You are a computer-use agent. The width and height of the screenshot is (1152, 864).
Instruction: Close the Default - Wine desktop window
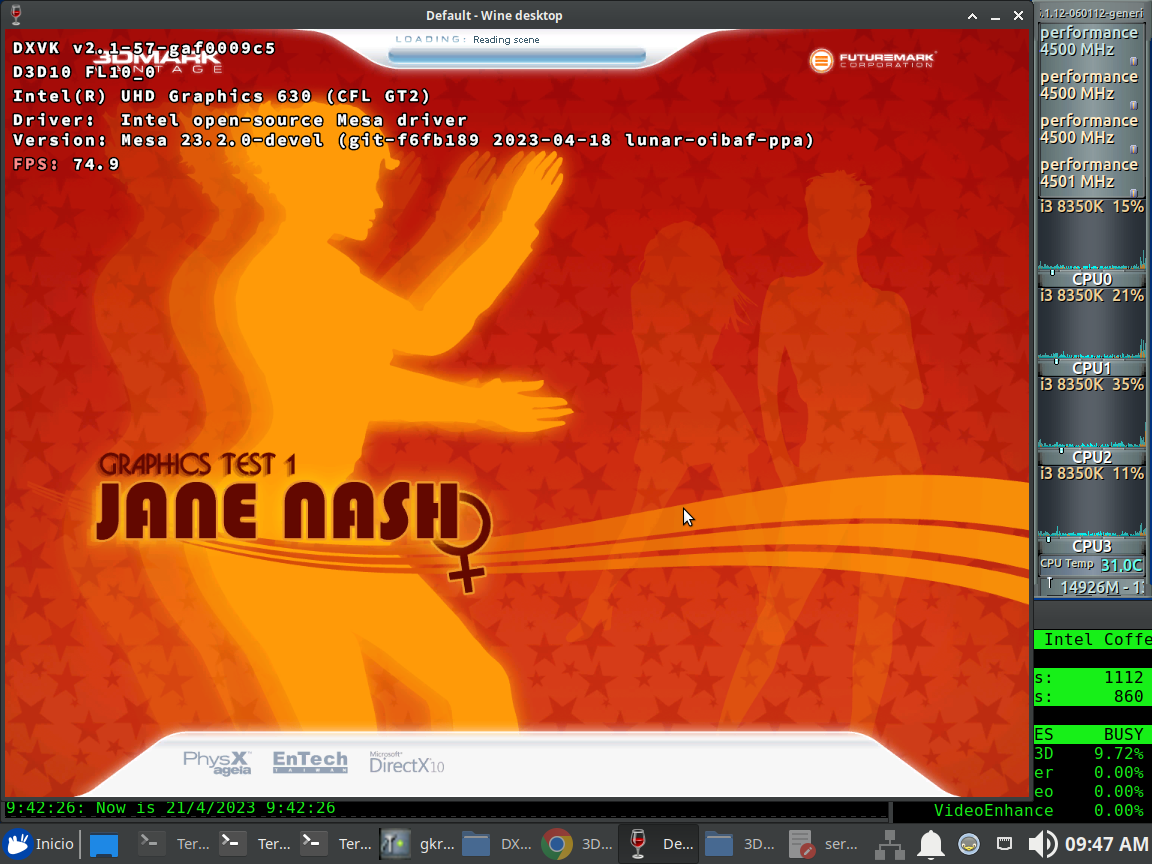tap(1018, 15)
